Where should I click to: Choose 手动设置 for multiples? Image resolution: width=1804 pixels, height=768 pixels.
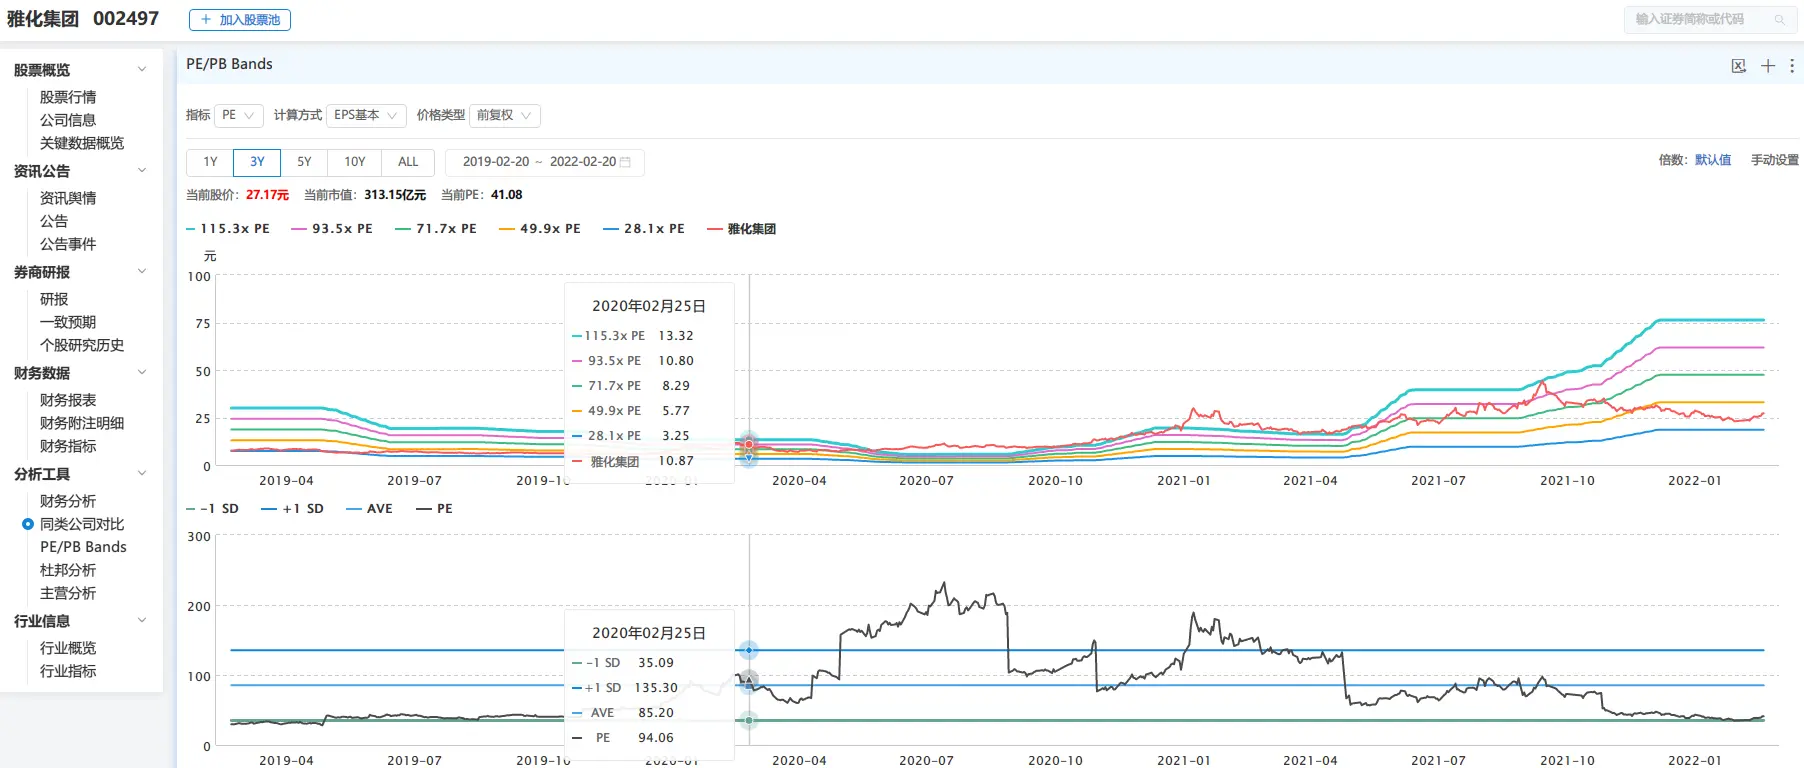[1774, 160]
